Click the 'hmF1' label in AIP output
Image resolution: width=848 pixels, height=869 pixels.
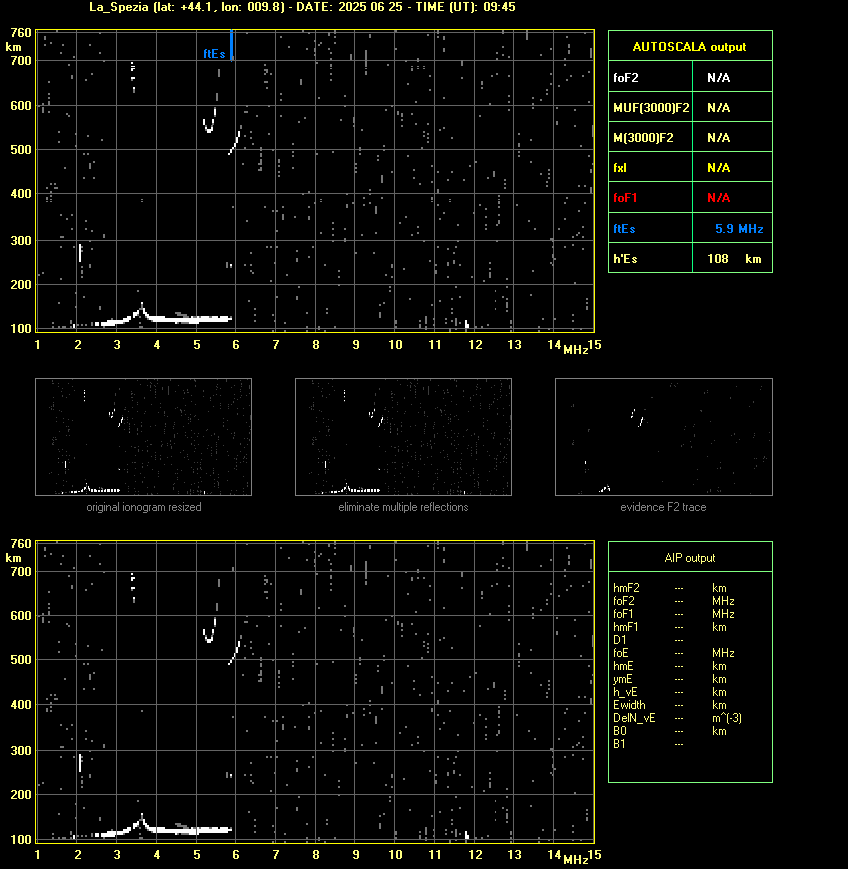(626, 627)
